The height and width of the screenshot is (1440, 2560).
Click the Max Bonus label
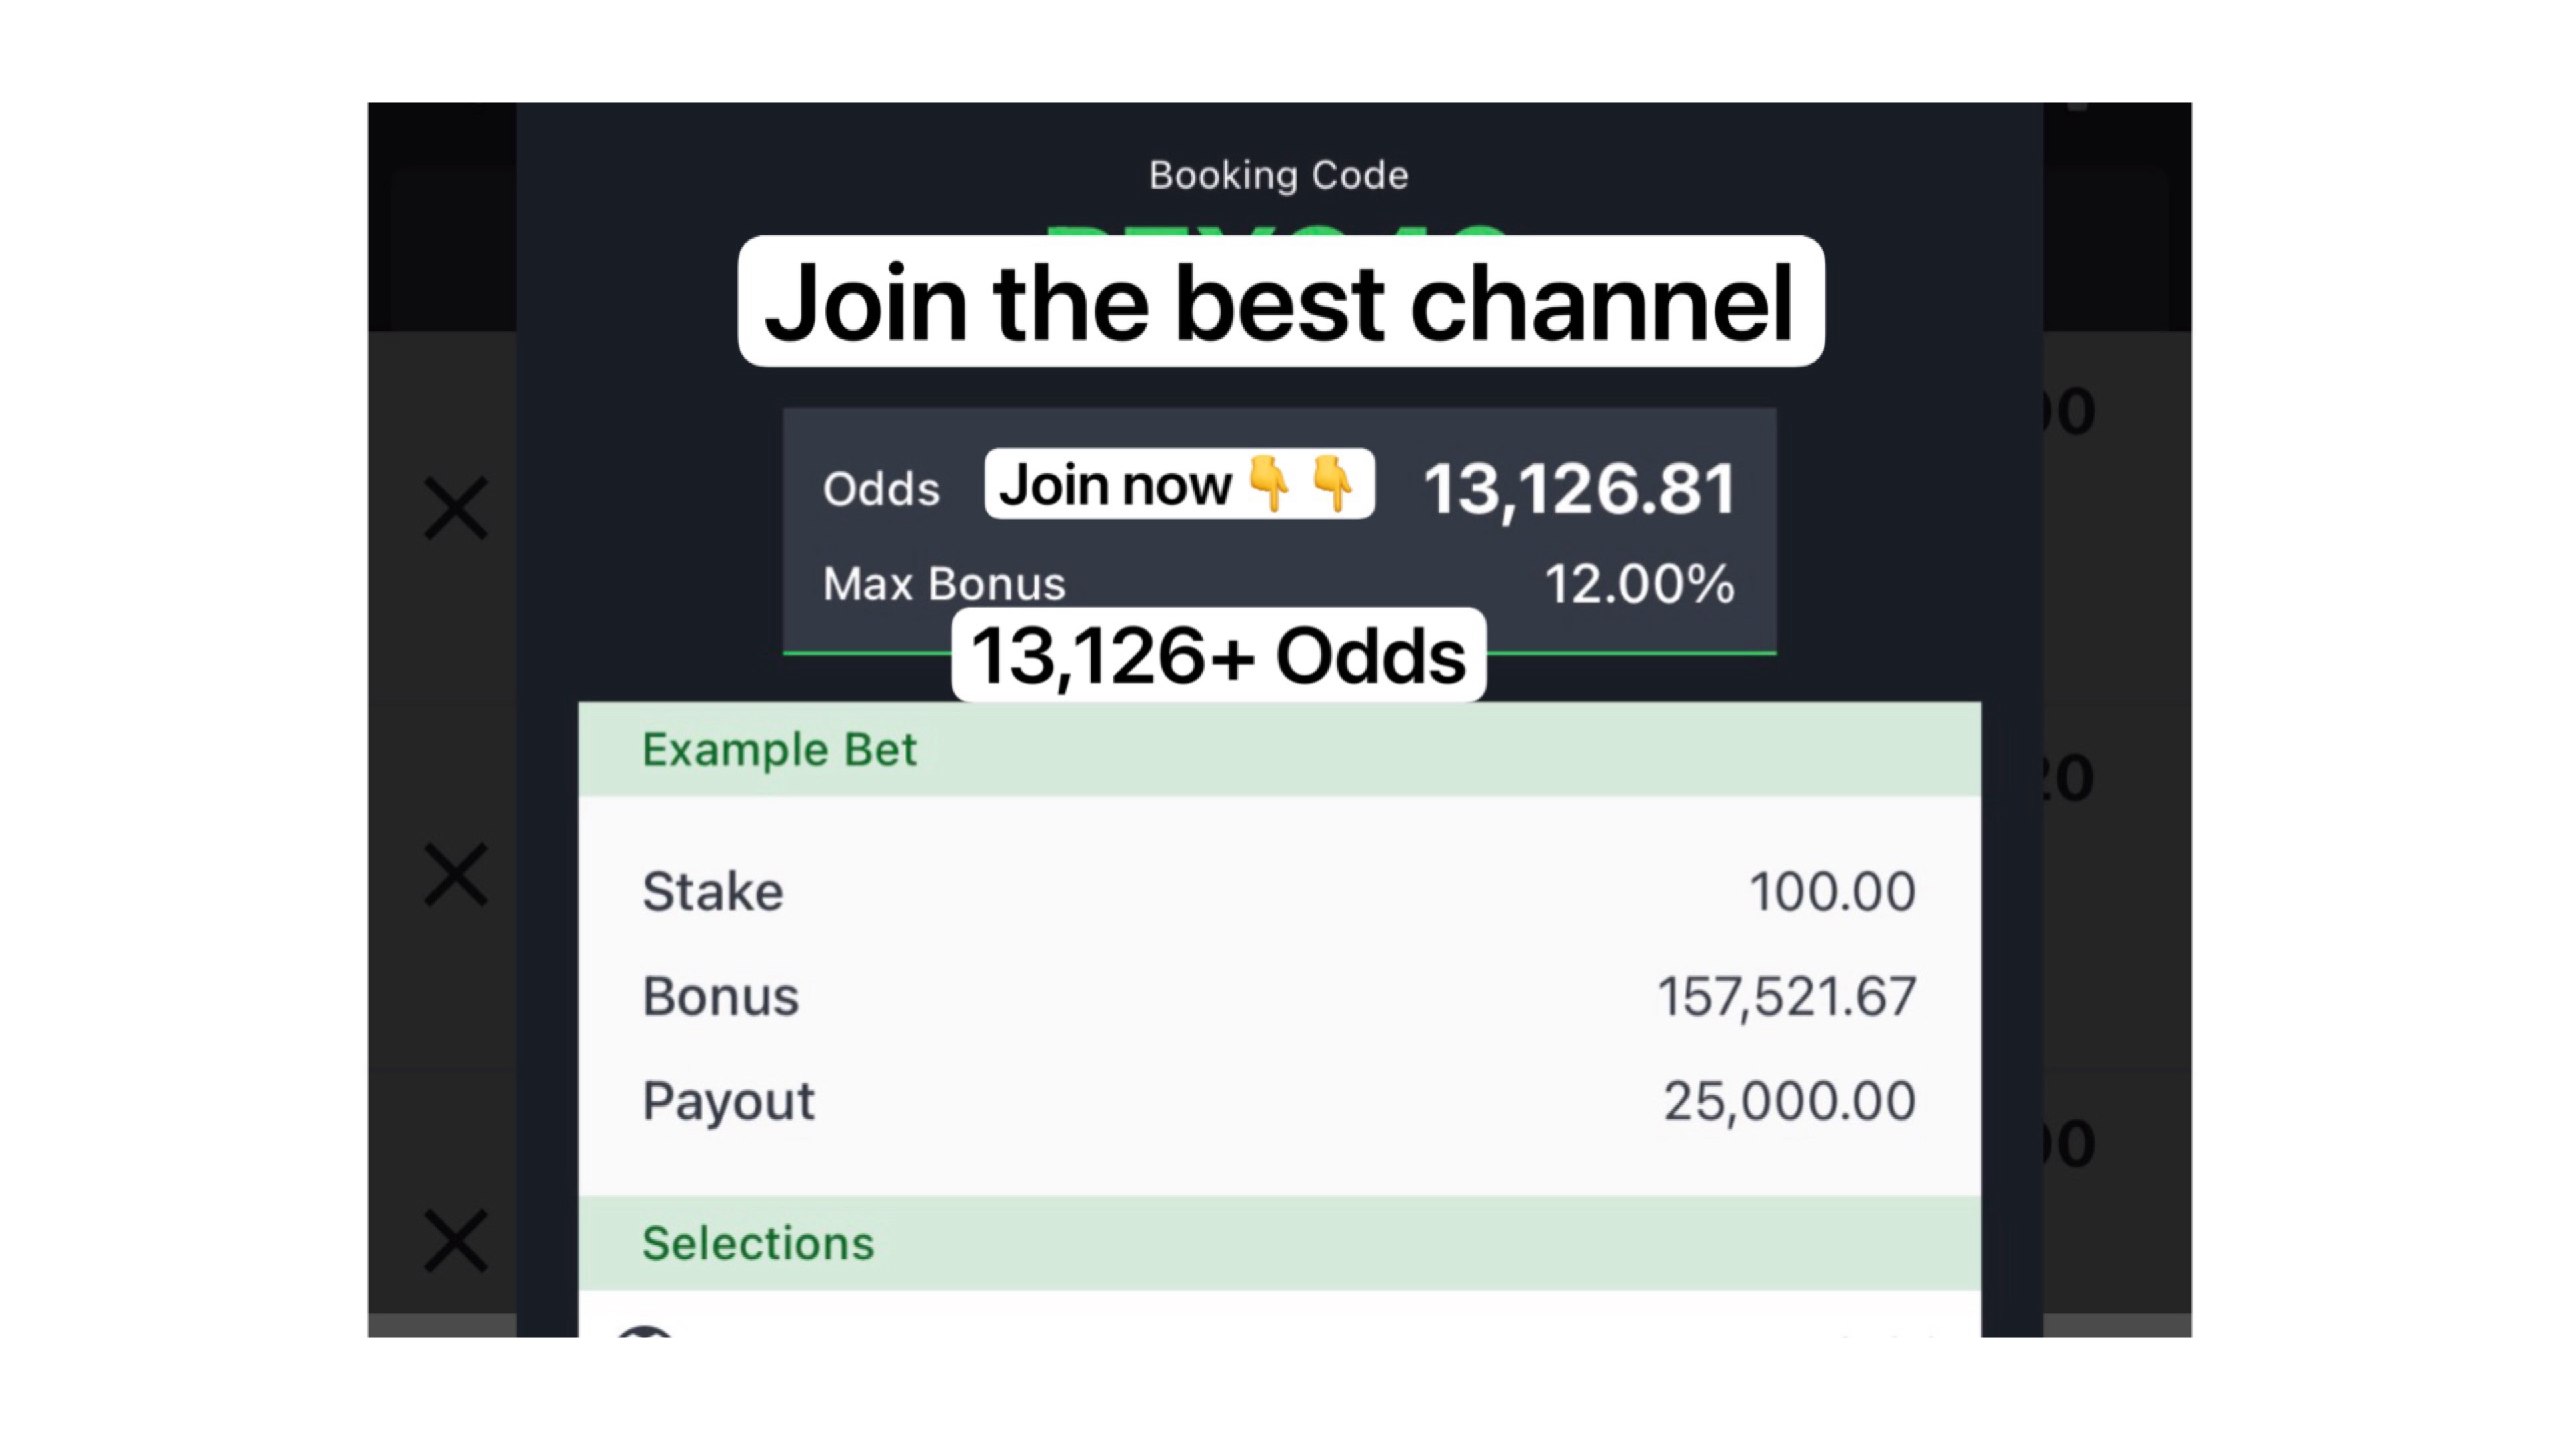pos(944,584)
